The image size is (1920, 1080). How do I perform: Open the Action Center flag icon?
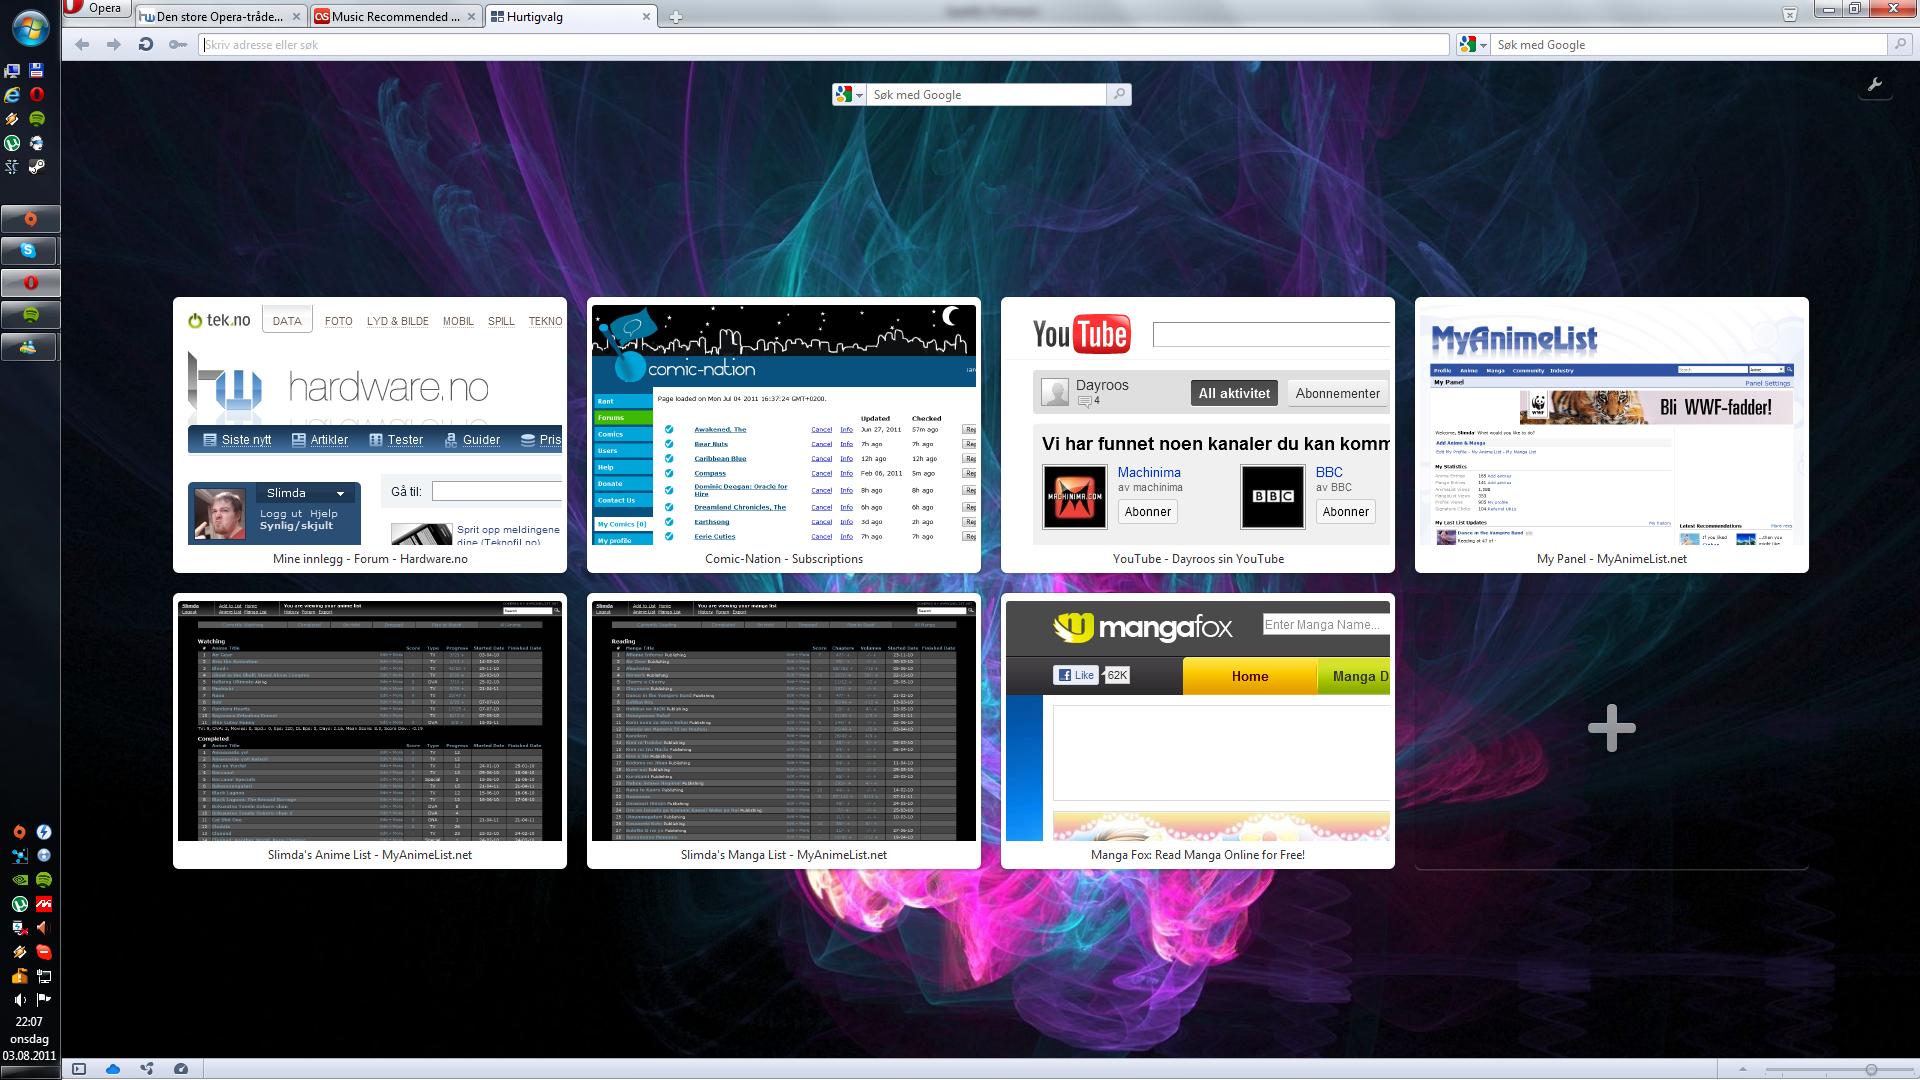(x=44, y=1000)
